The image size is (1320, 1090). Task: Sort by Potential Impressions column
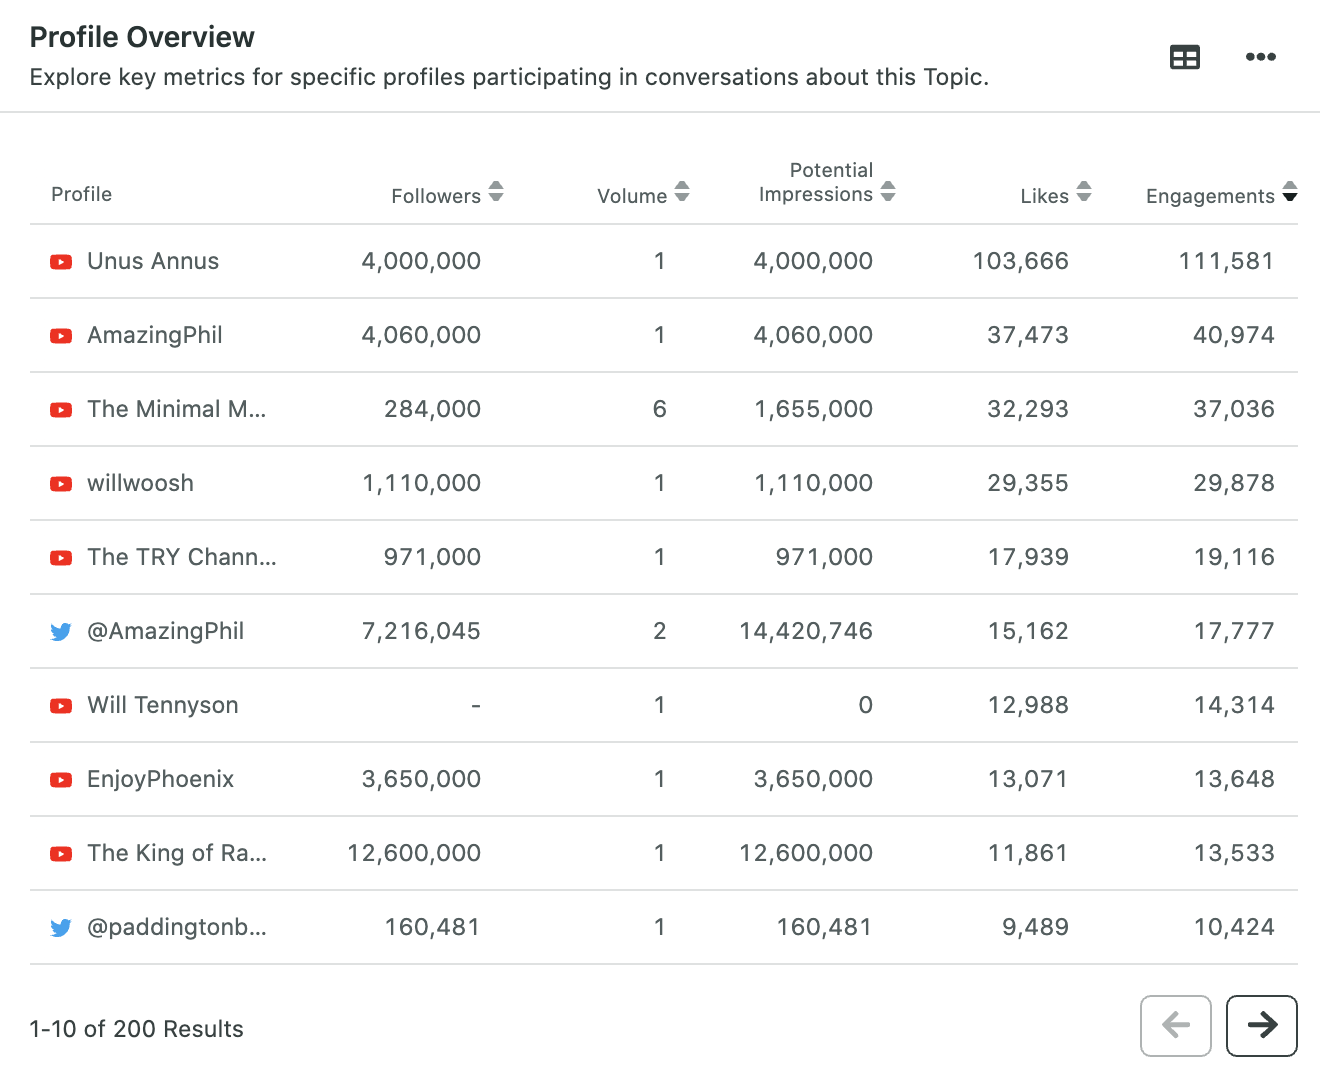888,192
